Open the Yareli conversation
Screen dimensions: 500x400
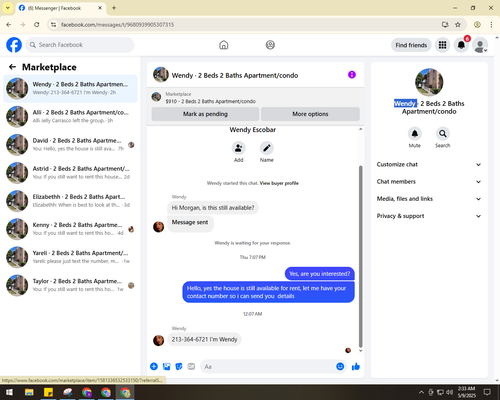pos(70,257)
